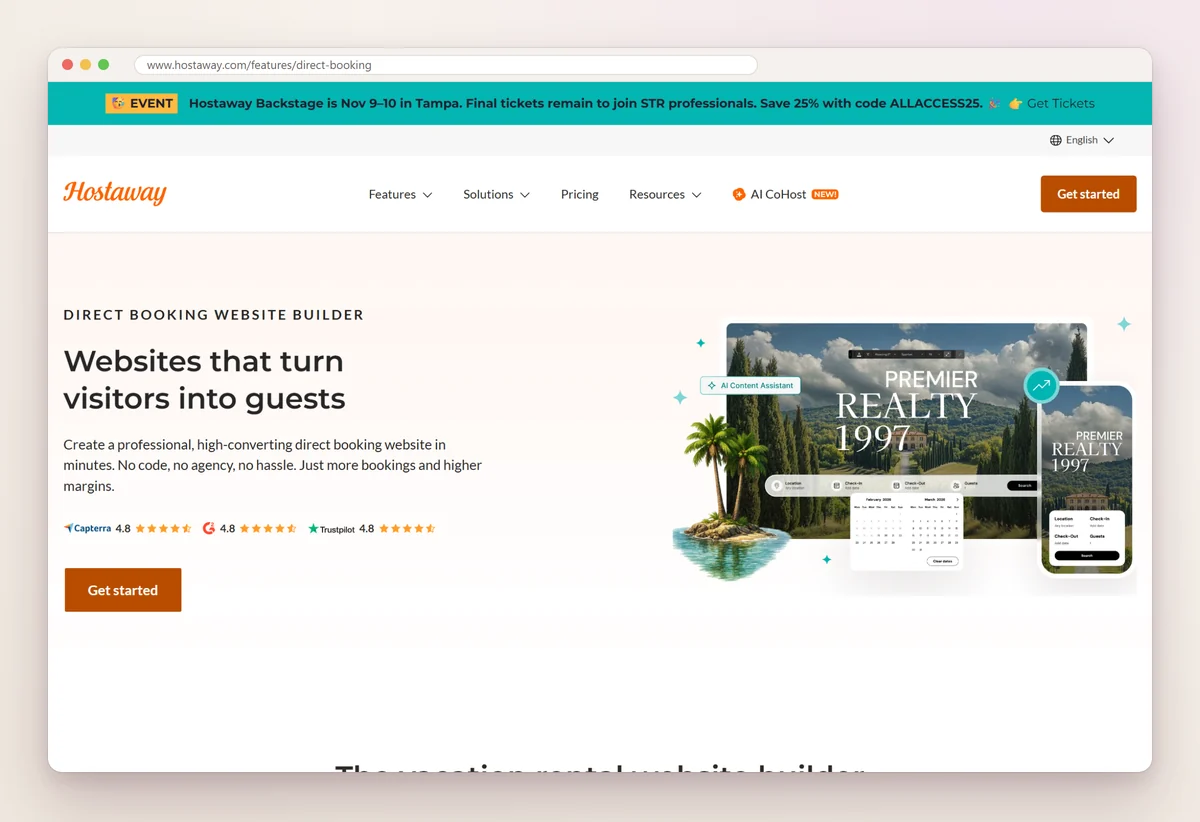Click the Capterra star rating
Image resolution: width=1200 pixels, height=822 pixels.
click(163, 528)
